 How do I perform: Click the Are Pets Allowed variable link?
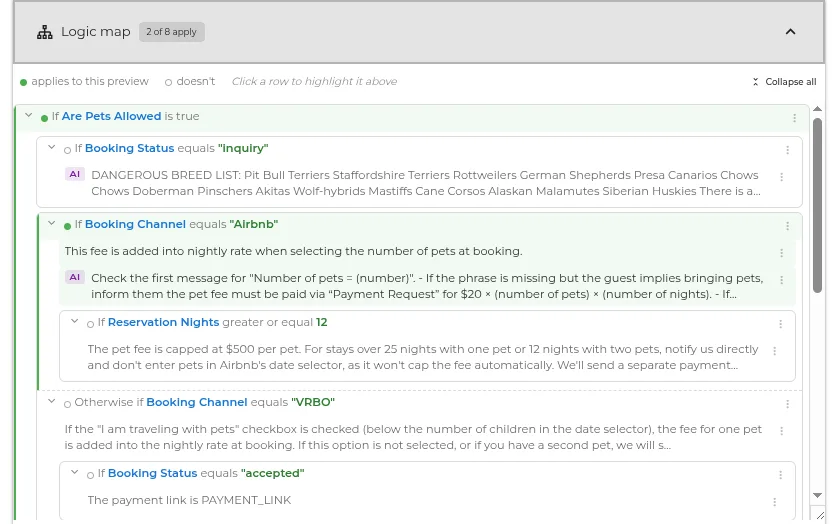(x=111, y=116)
